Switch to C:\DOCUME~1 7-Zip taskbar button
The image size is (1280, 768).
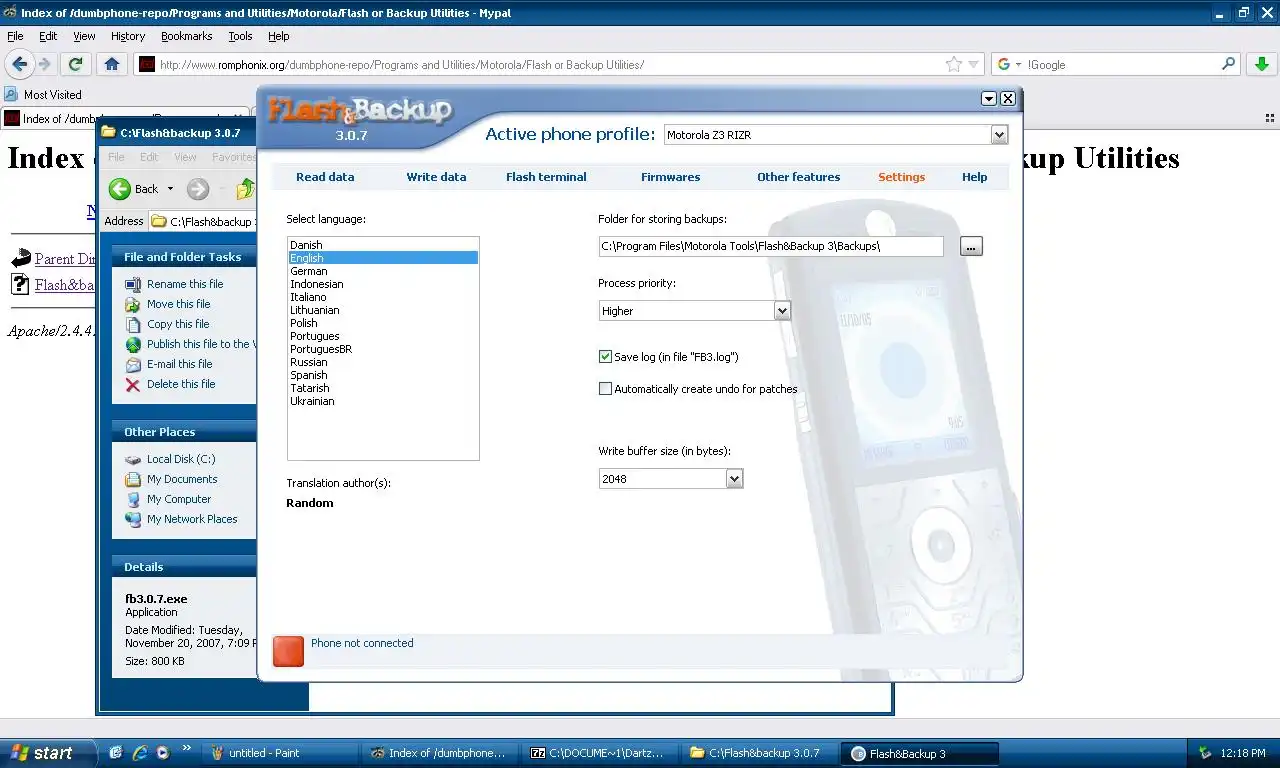click(601, 753)
